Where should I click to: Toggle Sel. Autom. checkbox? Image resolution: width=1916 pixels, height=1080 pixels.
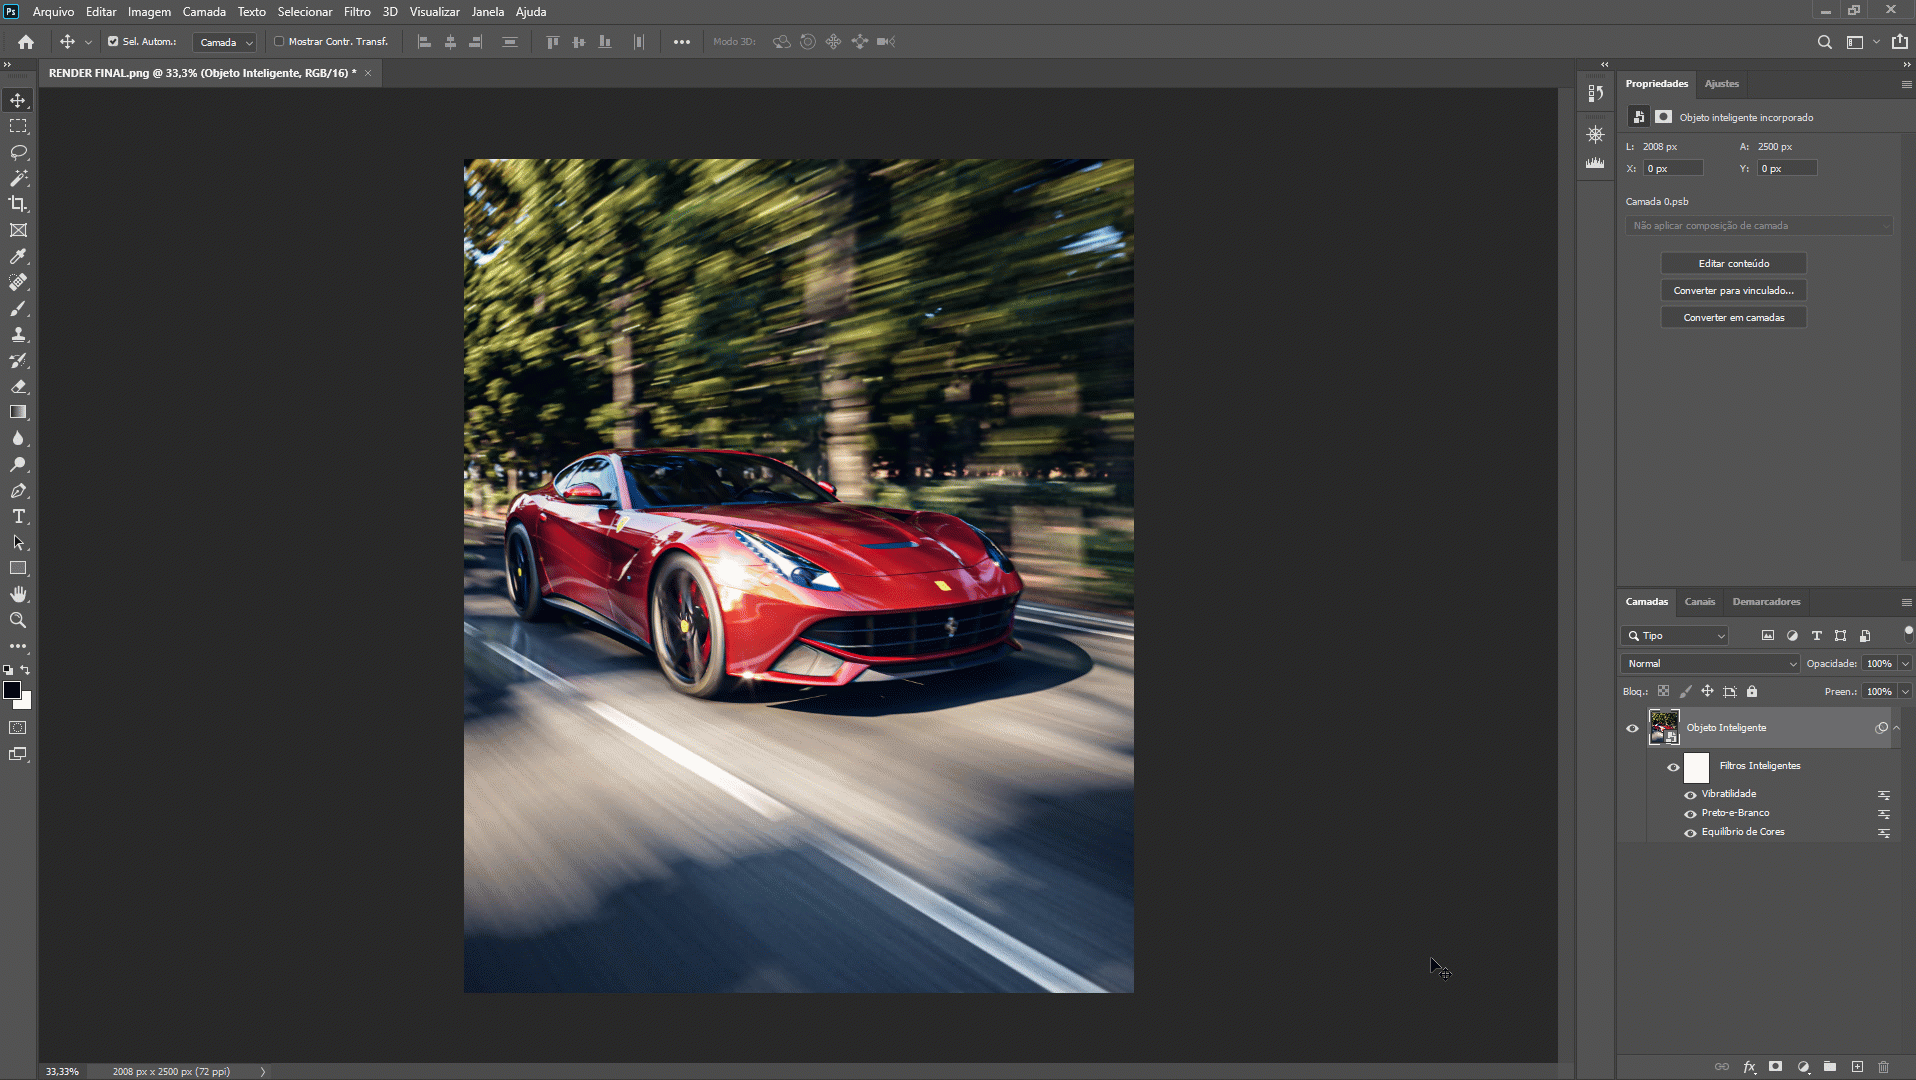[x=113, y=42]
